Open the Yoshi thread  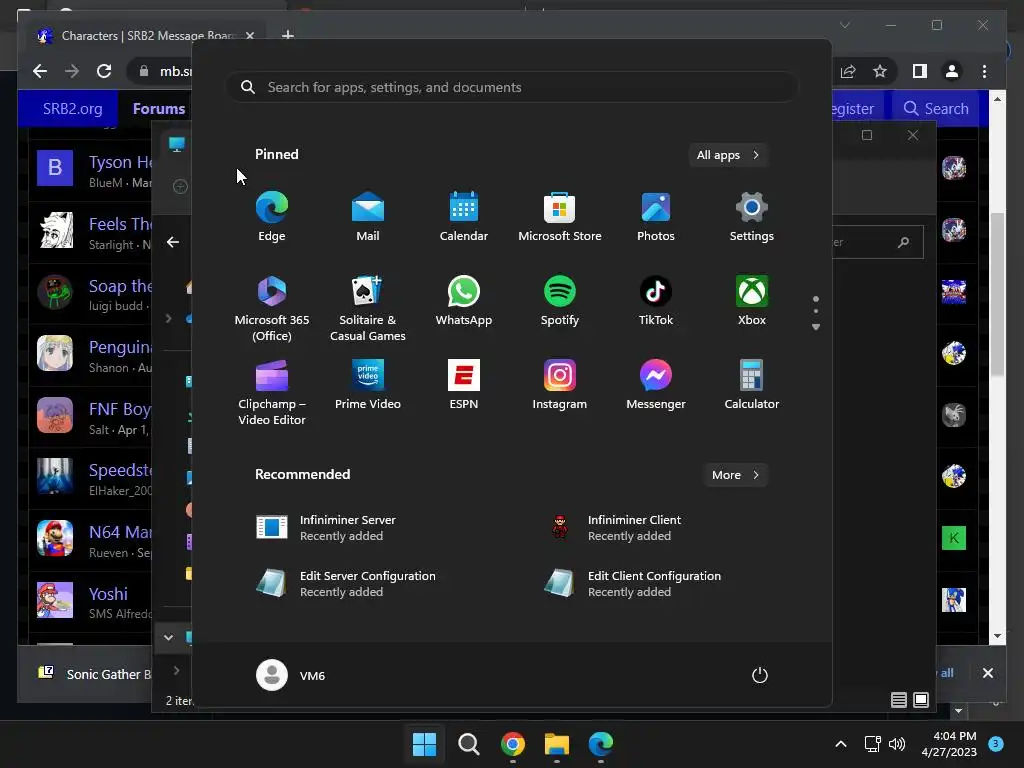click(x=108, y=594)
